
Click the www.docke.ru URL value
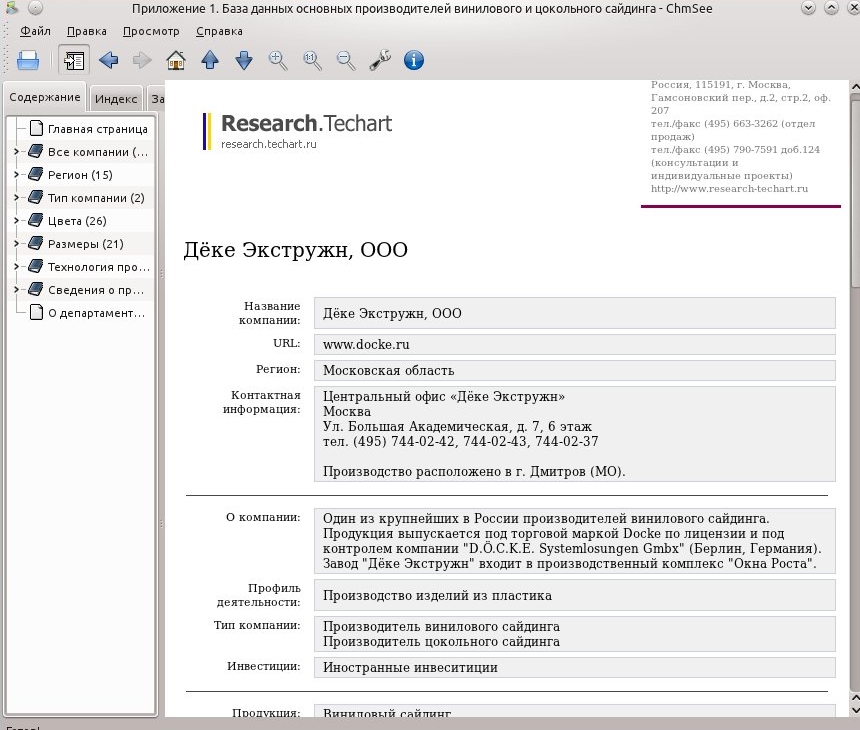click(x=366, y=344)
